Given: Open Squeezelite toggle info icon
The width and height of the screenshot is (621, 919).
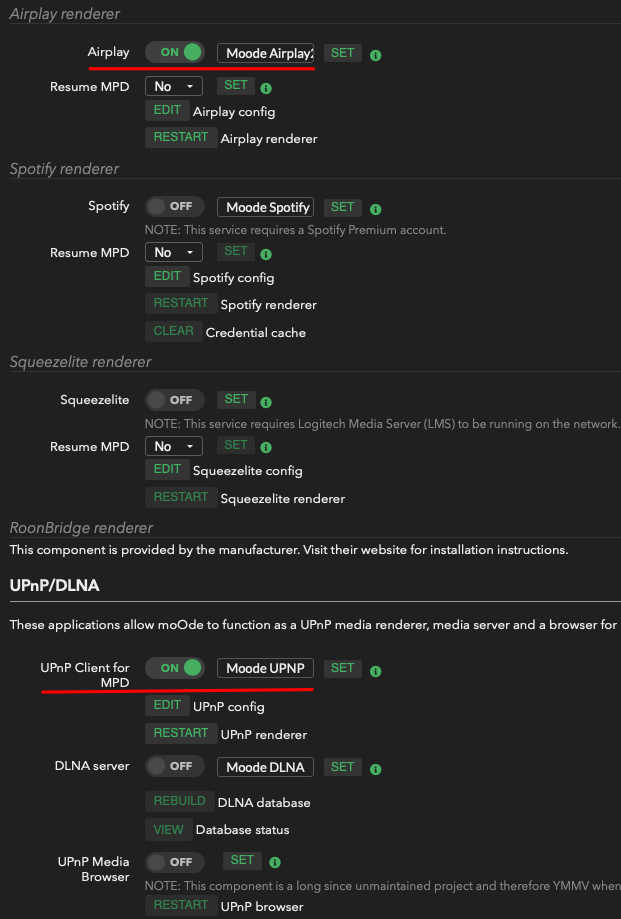Looking at the screenshot, I should tap(266, 402).
